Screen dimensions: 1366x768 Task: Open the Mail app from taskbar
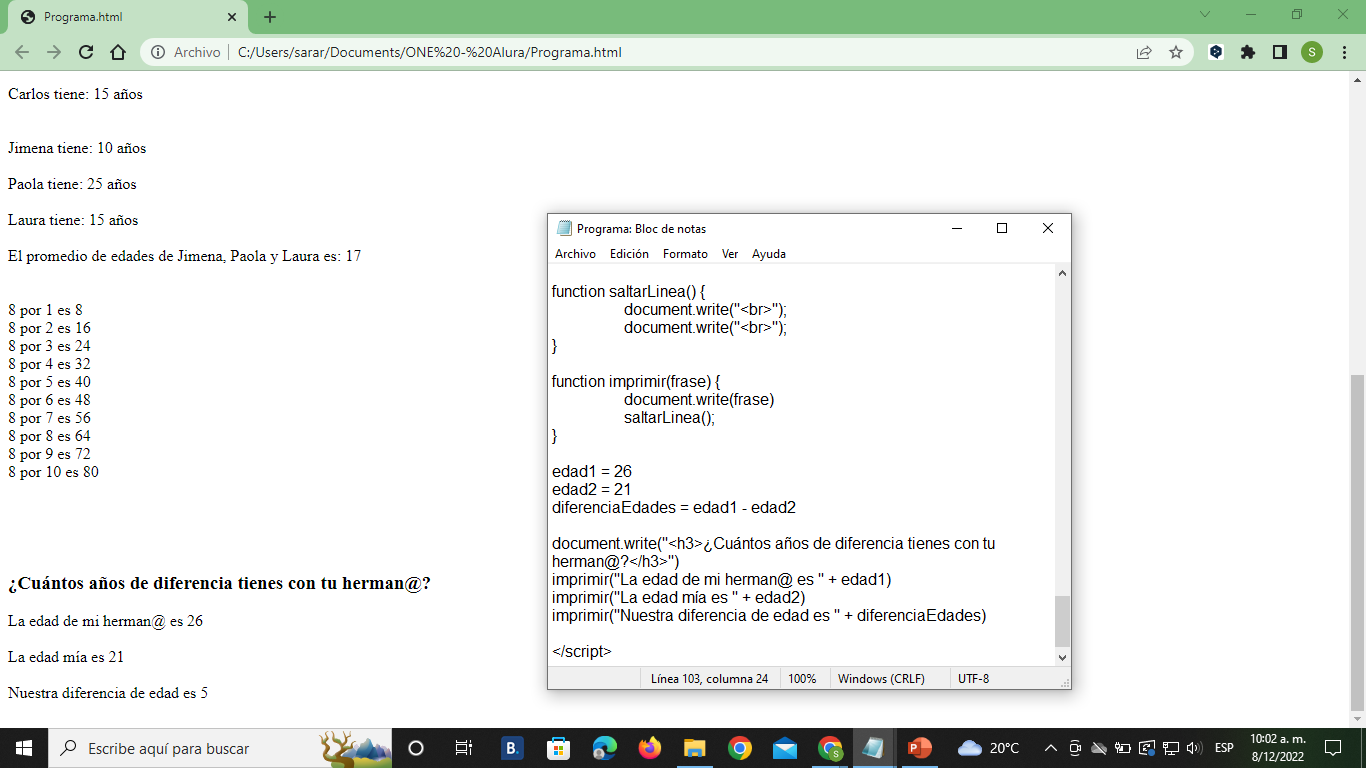pos(785,748)
